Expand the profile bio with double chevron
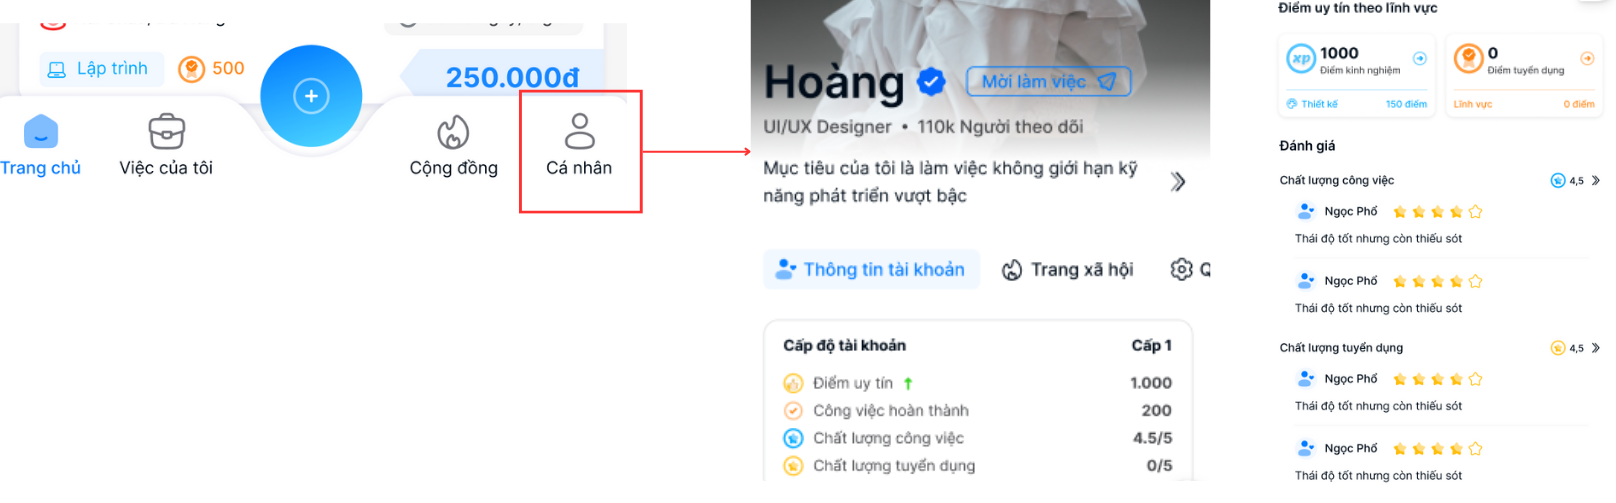The width and height of the screenshot is (1616, 503). [1178, 181]
